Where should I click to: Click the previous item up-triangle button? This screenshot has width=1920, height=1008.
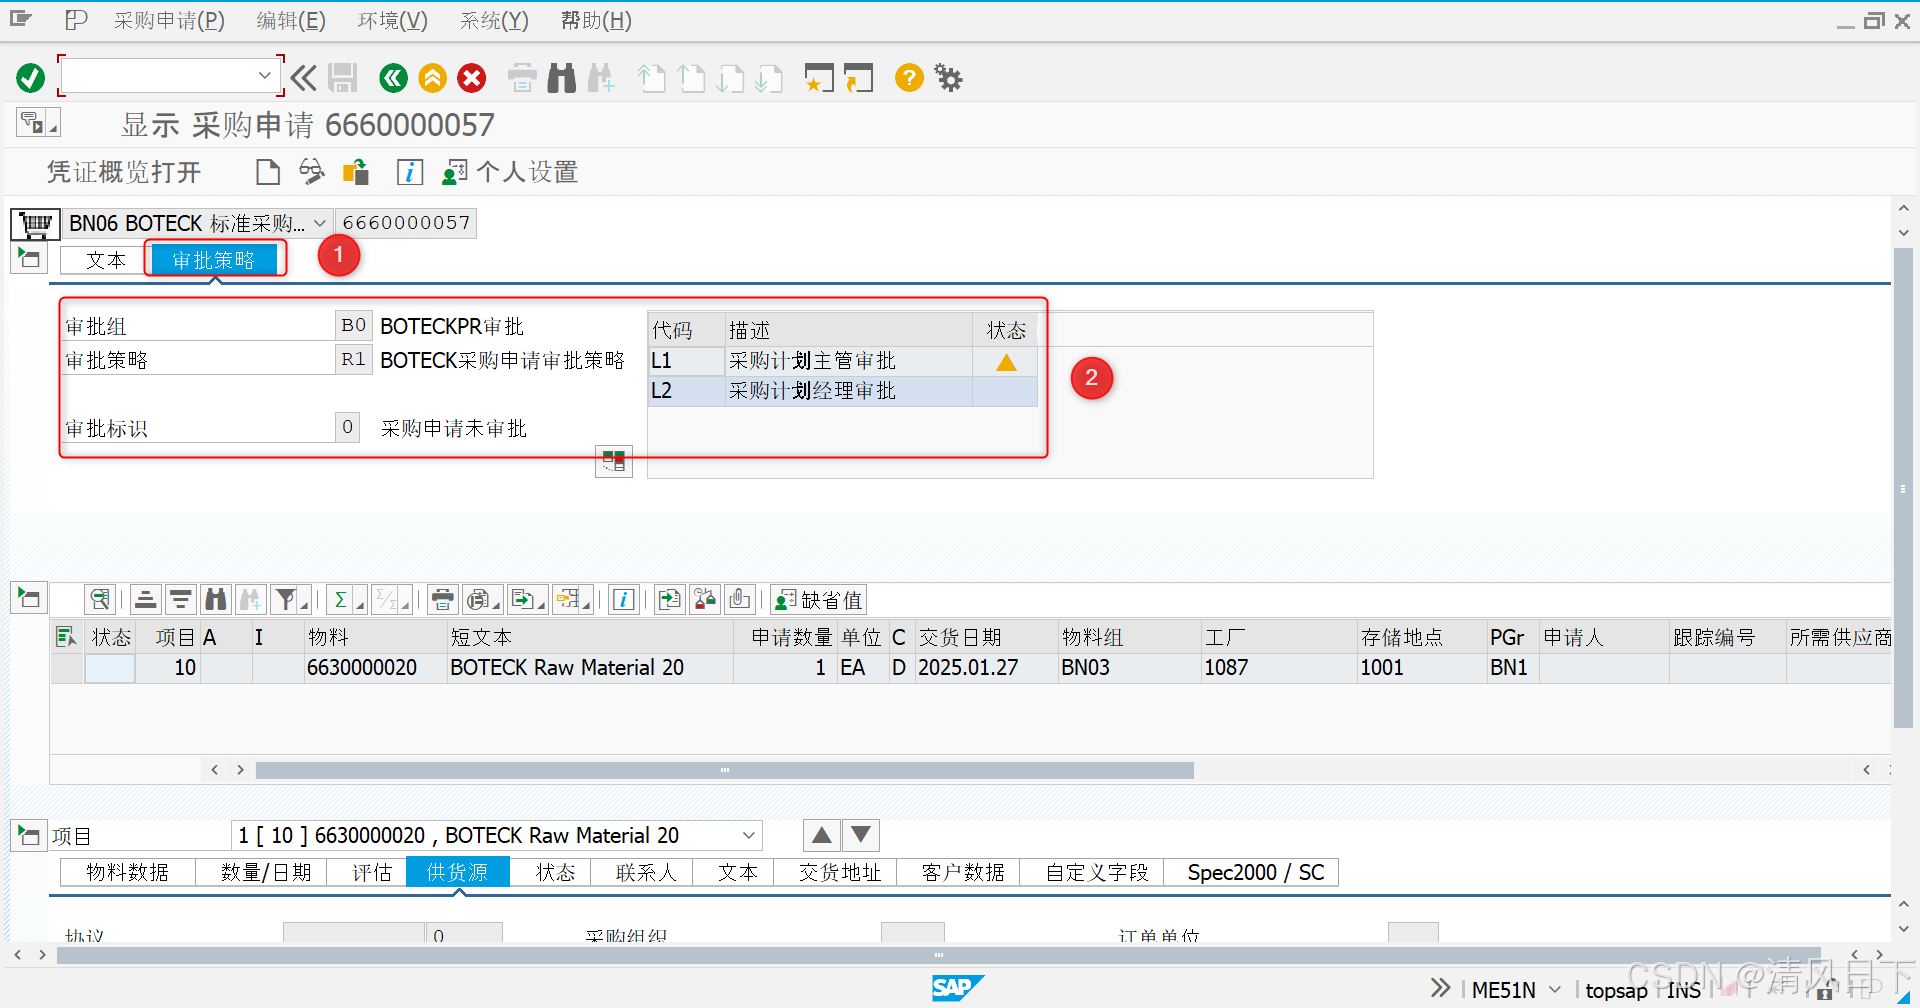[821, 835]
